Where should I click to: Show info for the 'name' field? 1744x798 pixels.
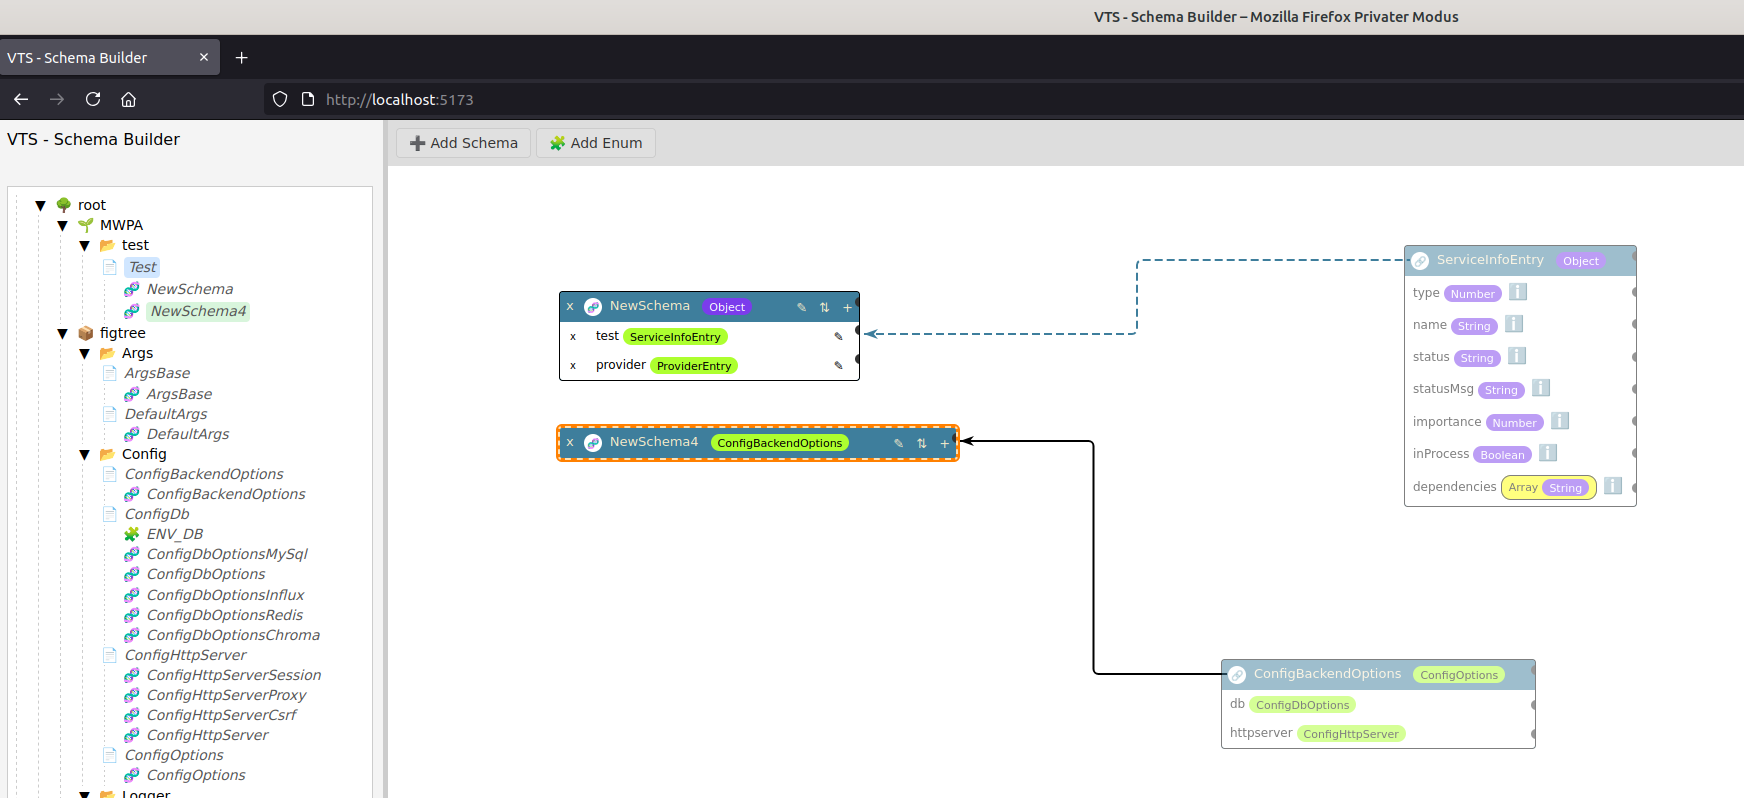[x=1514, y=324]
